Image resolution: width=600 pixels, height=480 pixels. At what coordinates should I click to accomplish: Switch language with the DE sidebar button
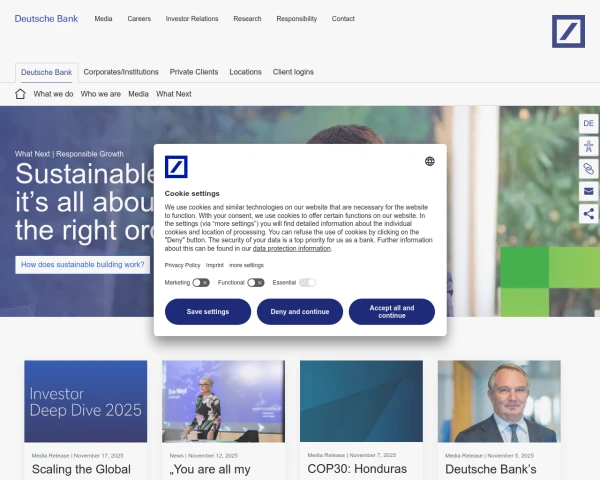[588, 123]
